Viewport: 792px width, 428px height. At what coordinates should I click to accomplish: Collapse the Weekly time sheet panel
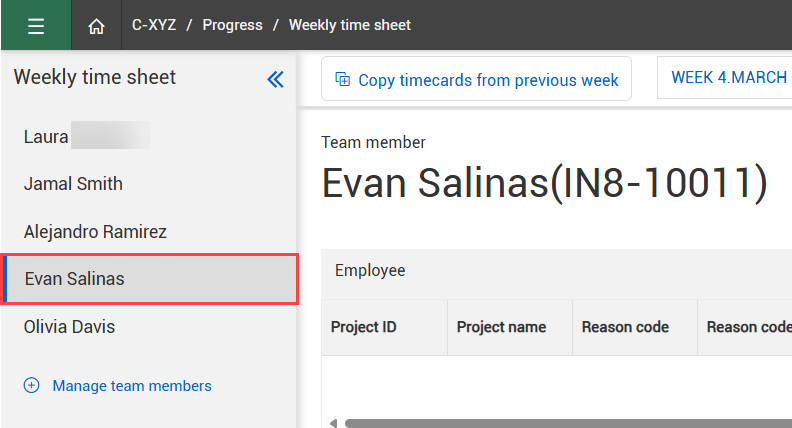(x=276, y=79)
